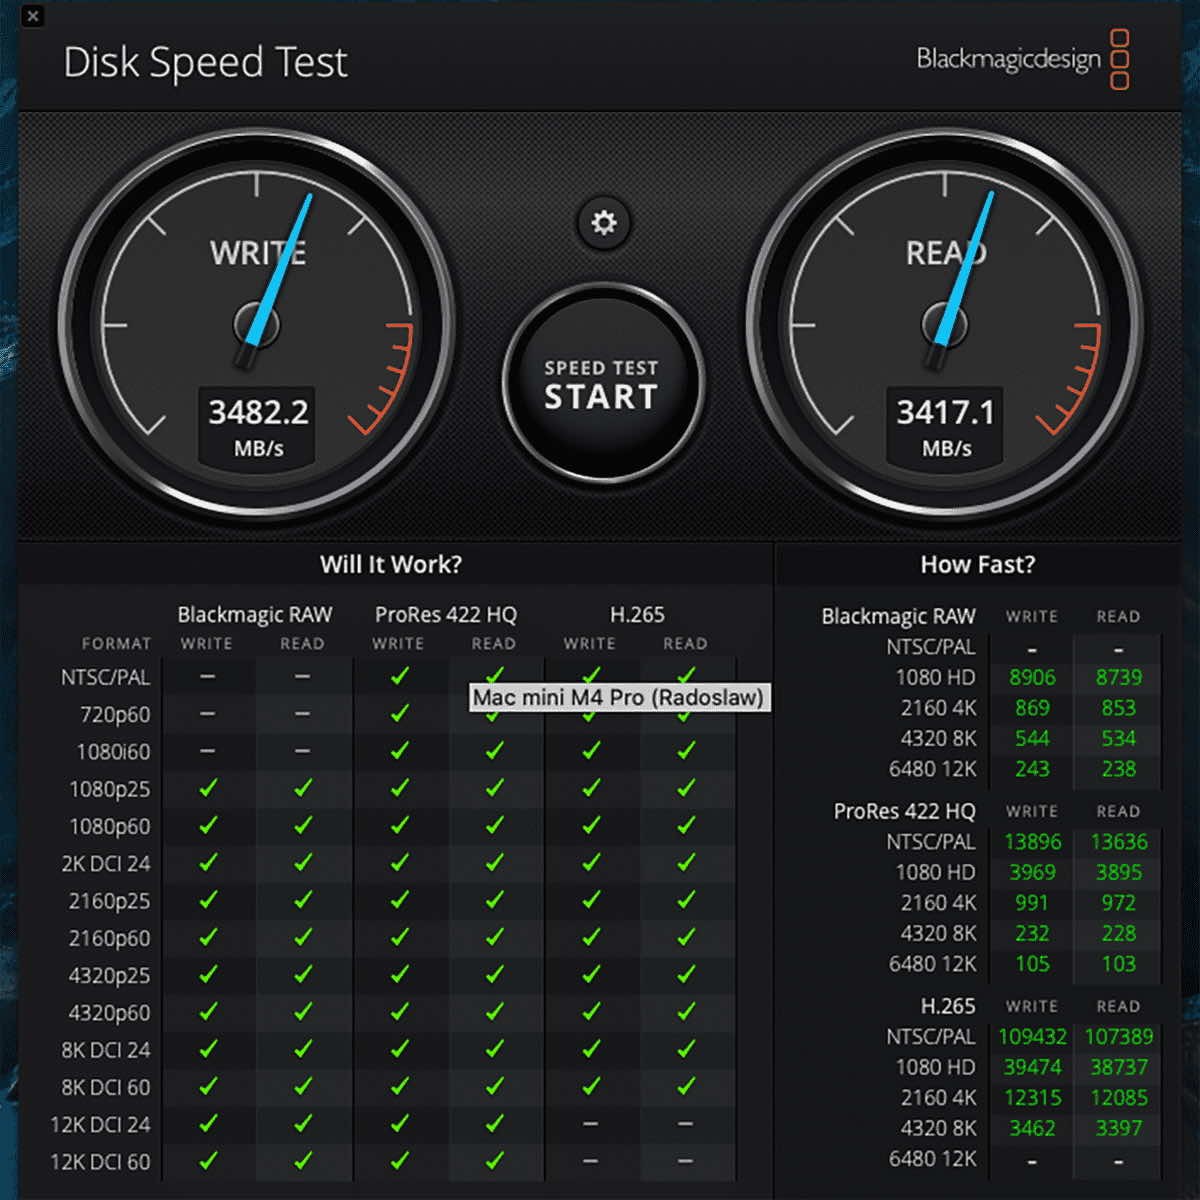Start the speed test
Viewport: 1200px width, 1200px height.
point(603,384)
